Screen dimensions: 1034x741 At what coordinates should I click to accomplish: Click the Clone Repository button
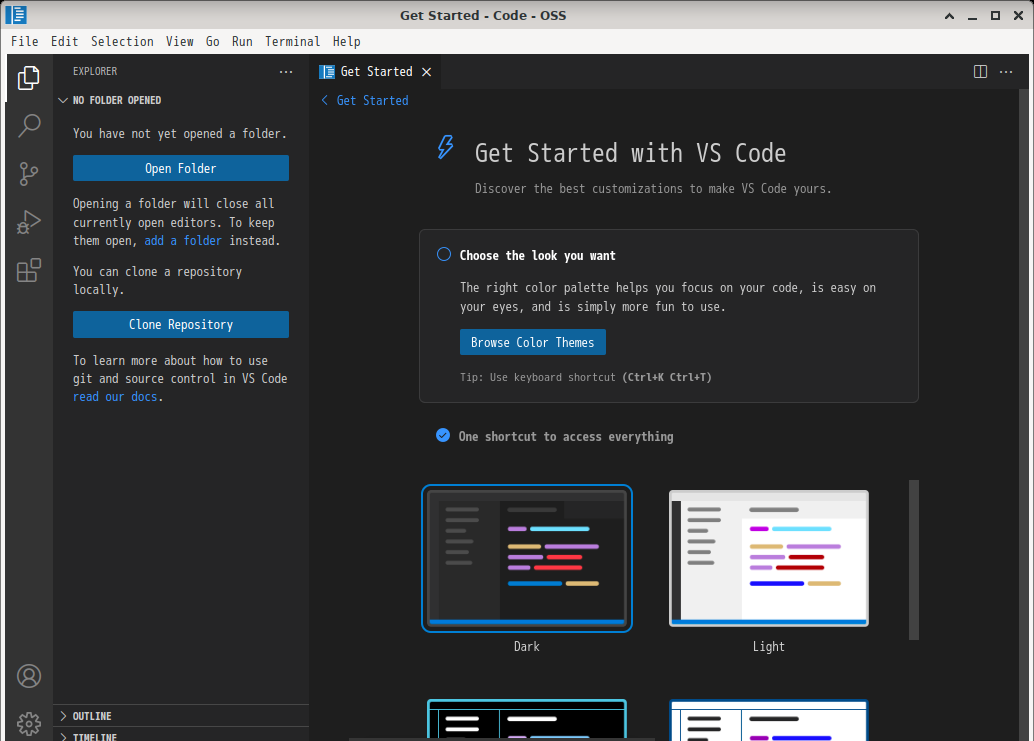[181, 324]
